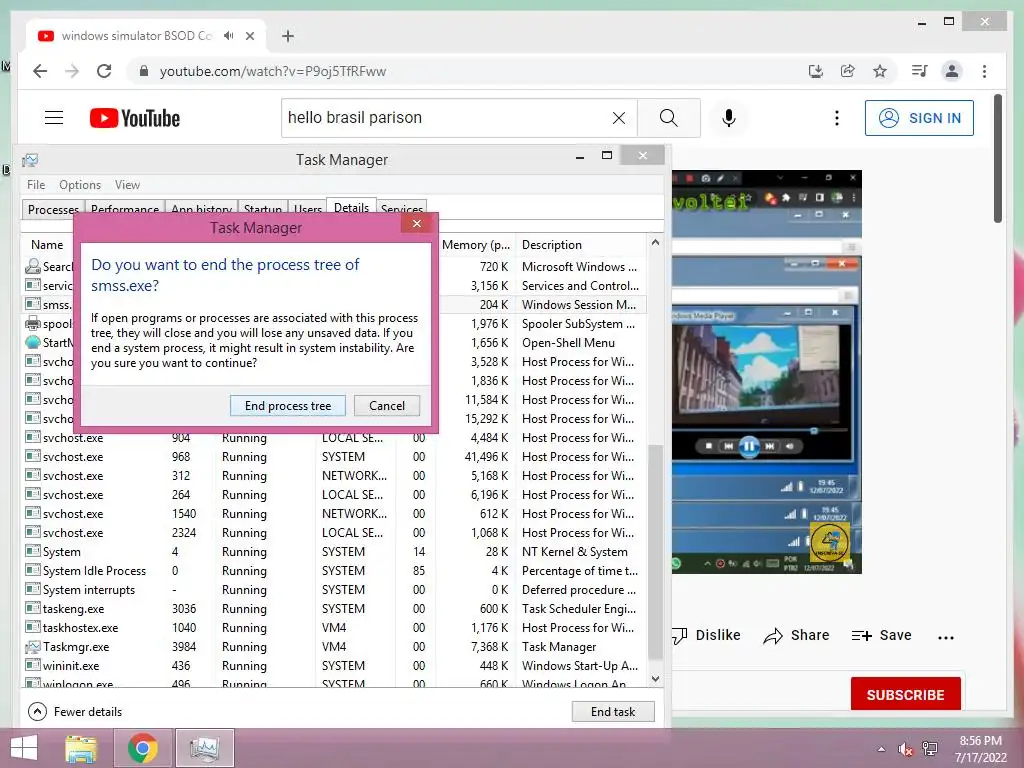The height and width of the screenshot is (768, 1024).
Task: Open Task Manager View menu
Action: tap(127, 185)
